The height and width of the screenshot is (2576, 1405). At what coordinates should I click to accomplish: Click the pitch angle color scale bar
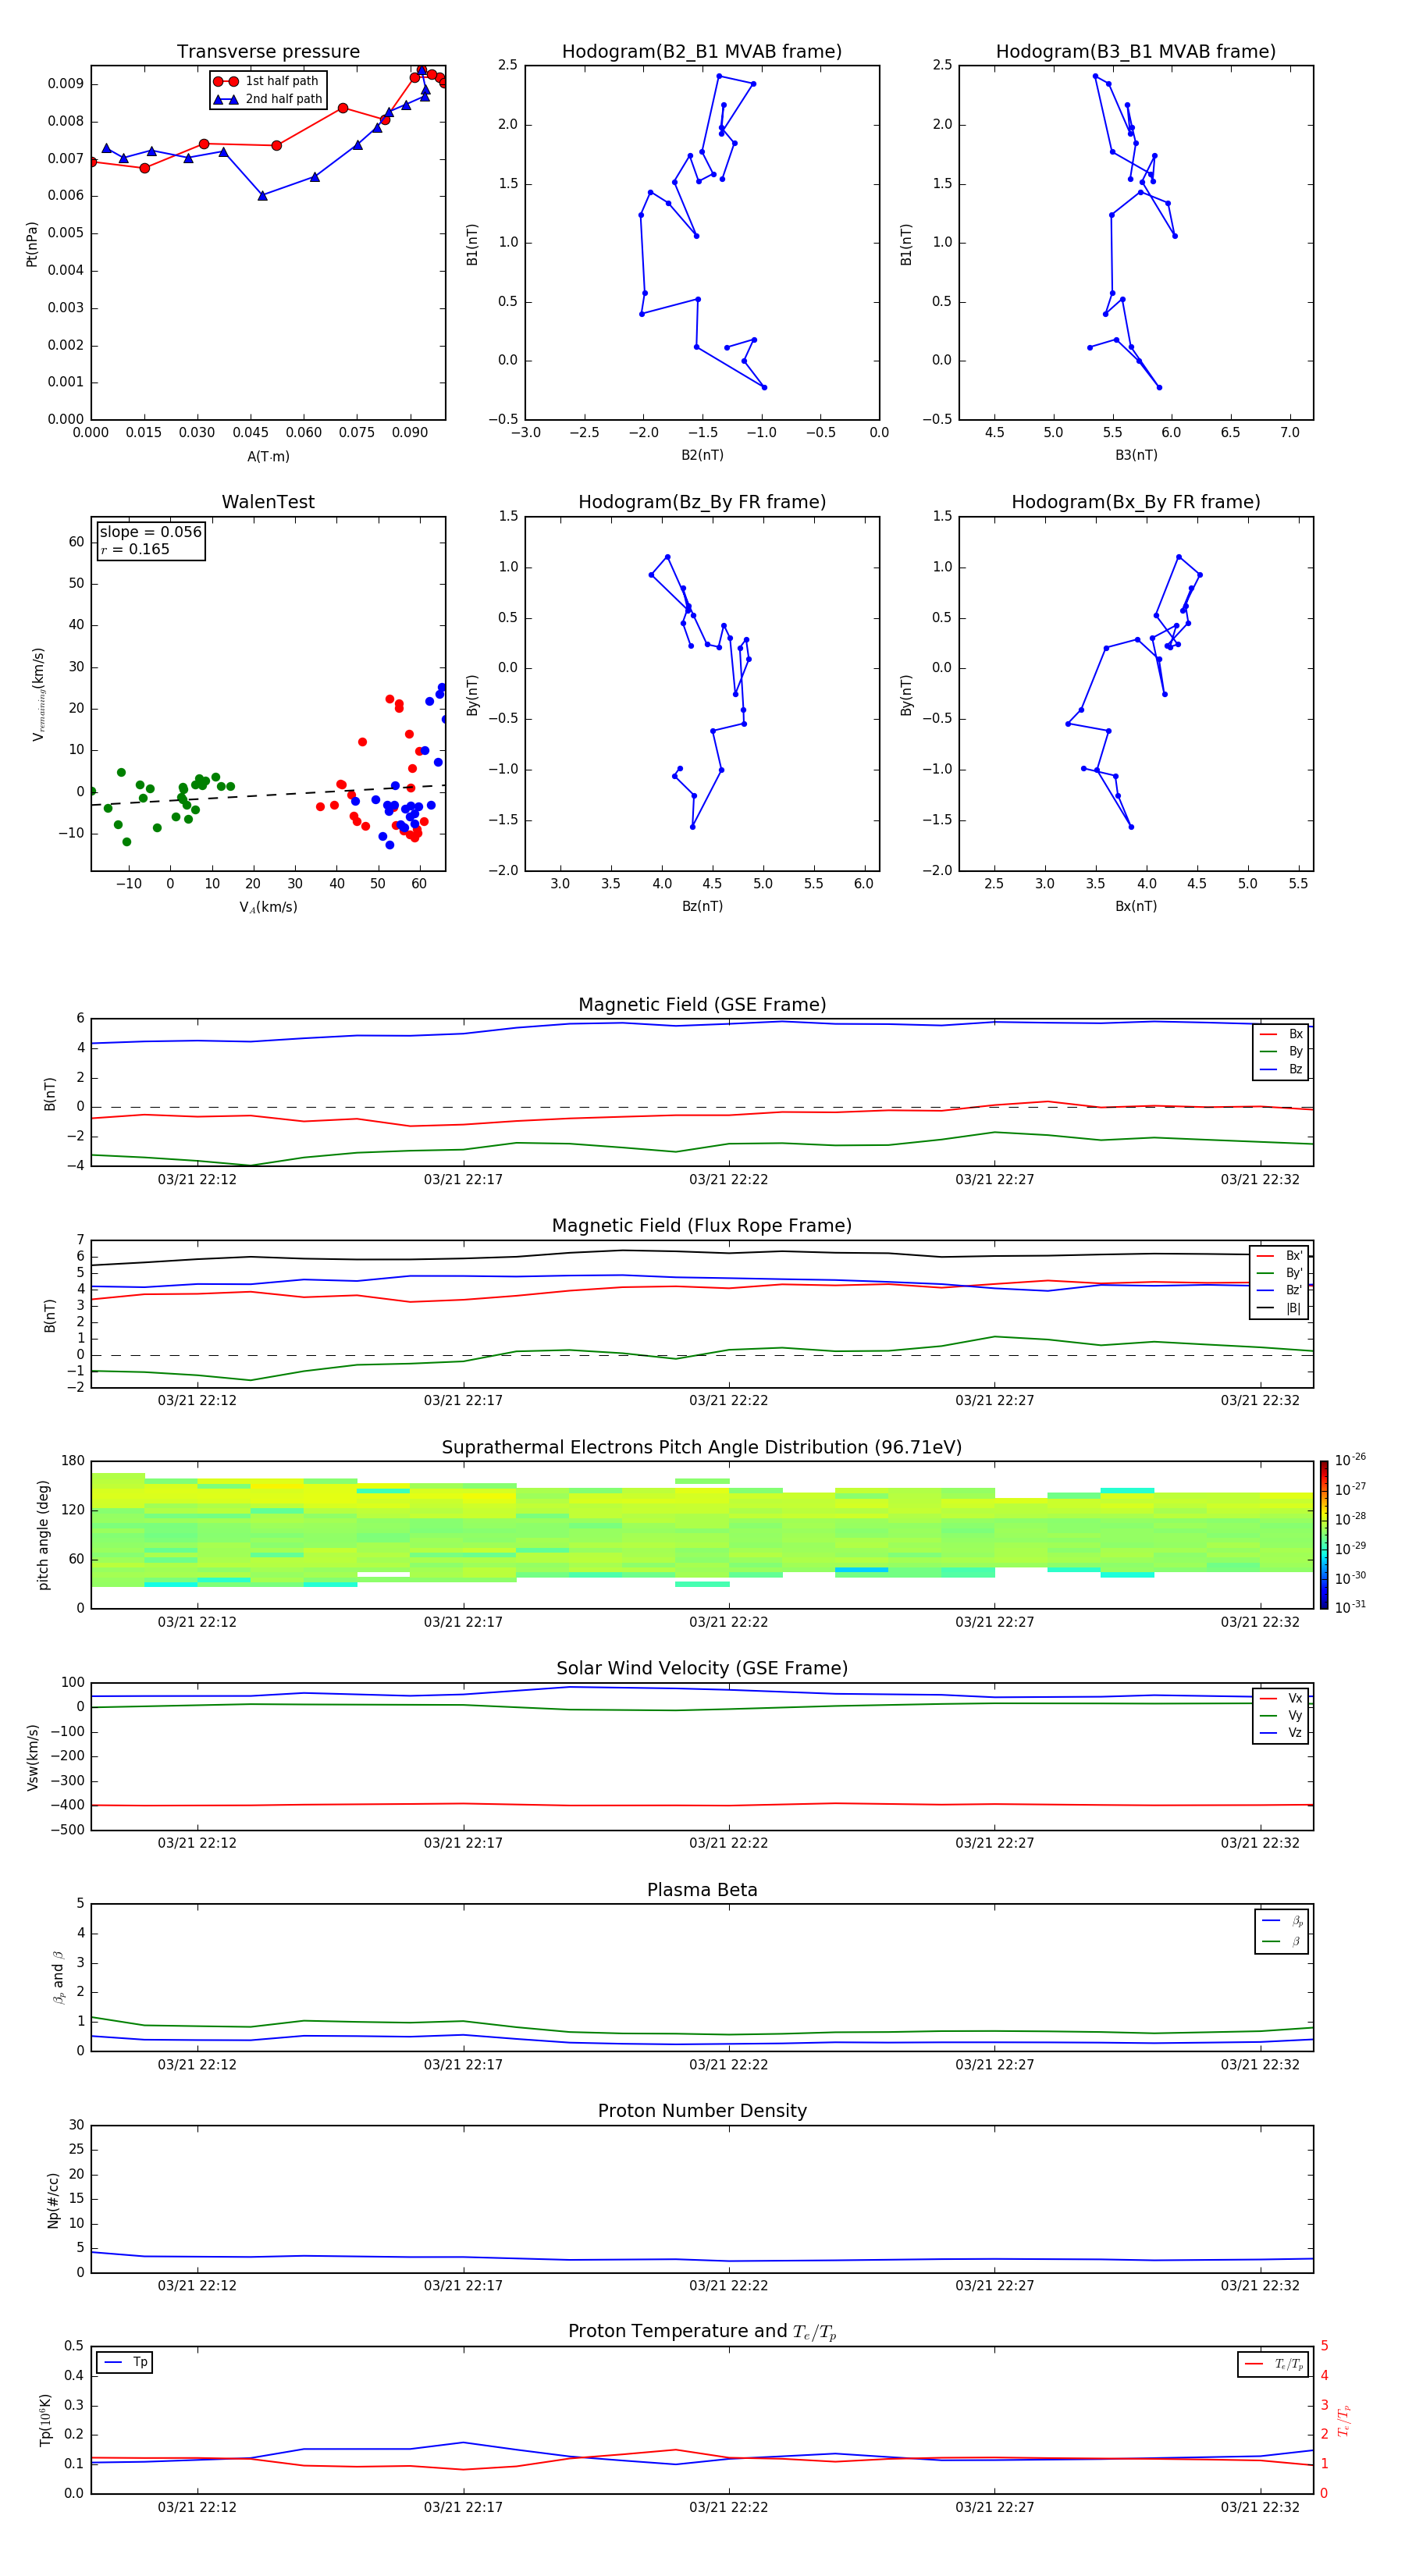1323,1534
